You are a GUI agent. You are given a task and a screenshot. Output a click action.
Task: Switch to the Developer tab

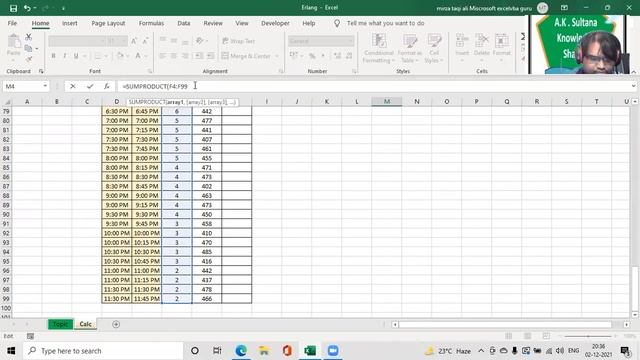point(275,23)
